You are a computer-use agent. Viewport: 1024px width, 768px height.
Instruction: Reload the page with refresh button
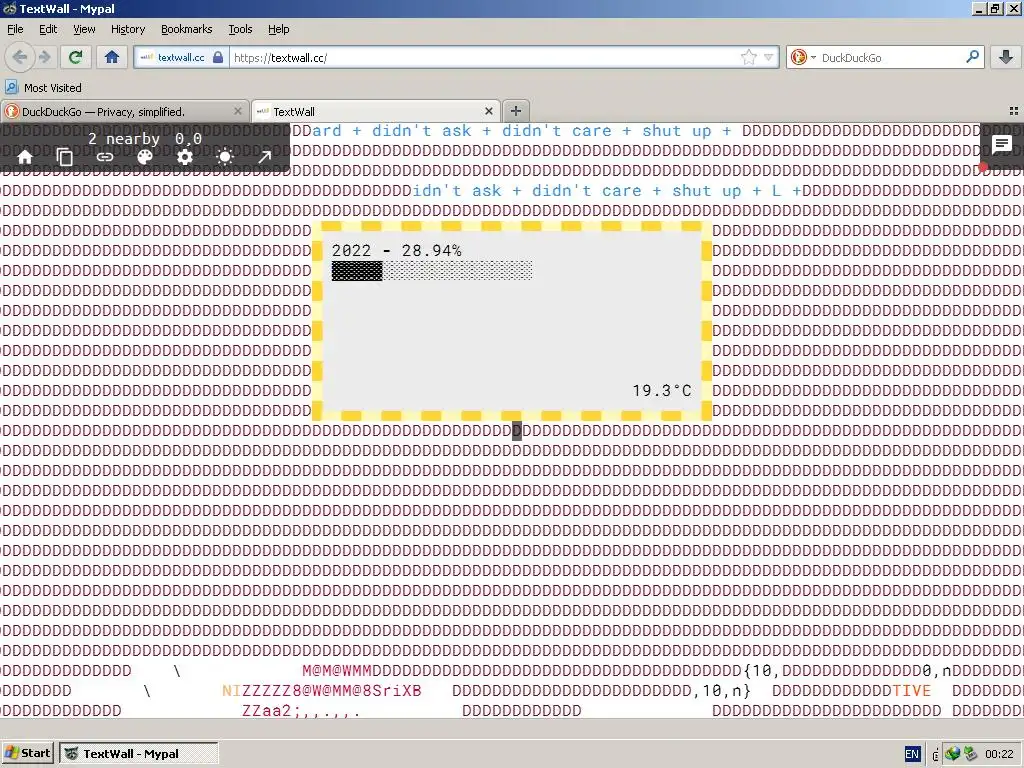pyautogui.click(x=75, y=57)
